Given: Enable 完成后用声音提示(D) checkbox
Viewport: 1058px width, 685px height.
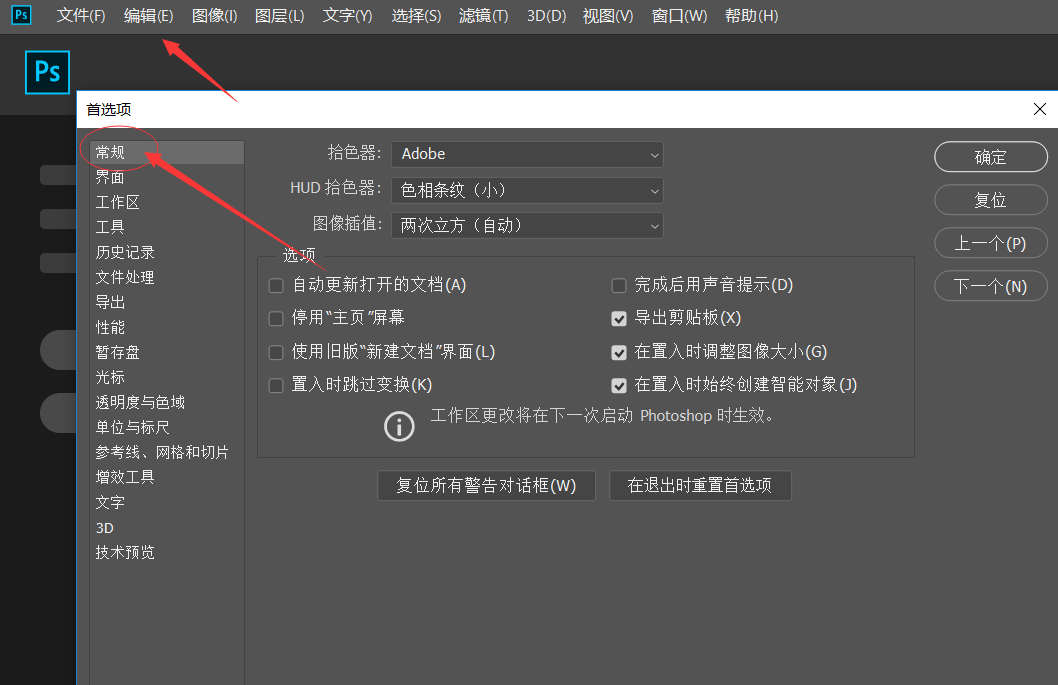Looking at the screenshot, I should pos(619,285).
